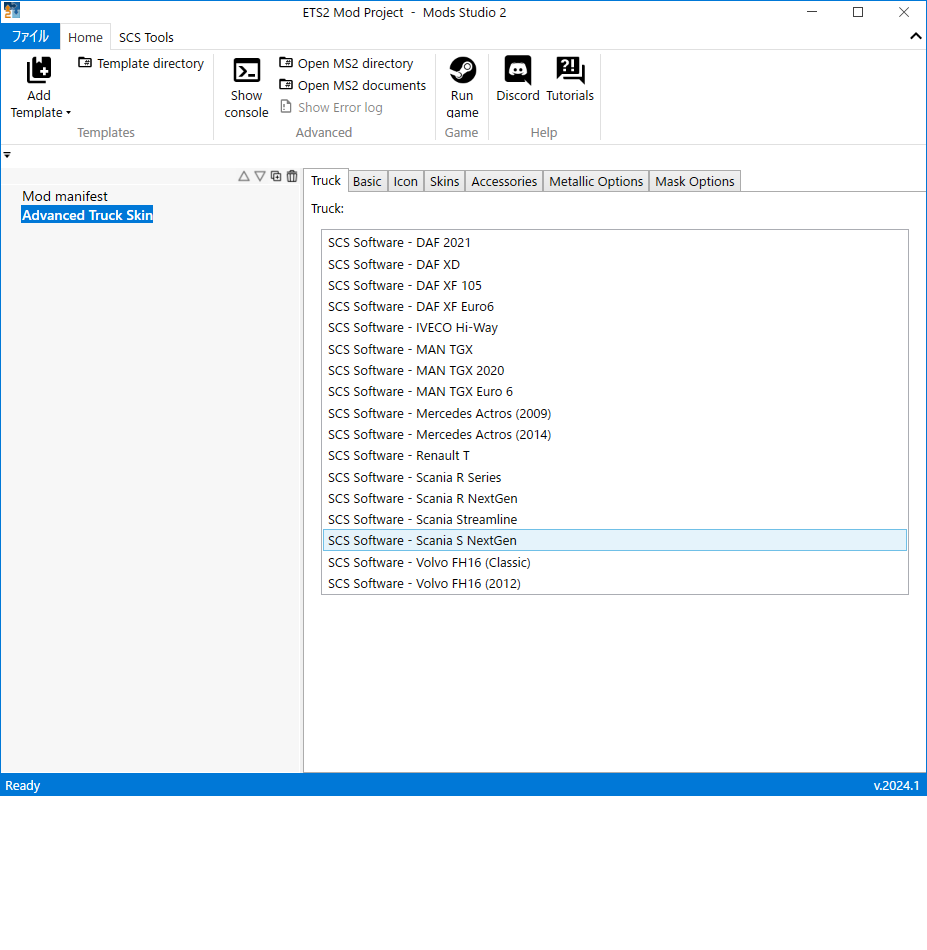Viewport: 927px width, 950px height.
Task: Move selected template down with triangle arrow
Action: click(260, 176)
